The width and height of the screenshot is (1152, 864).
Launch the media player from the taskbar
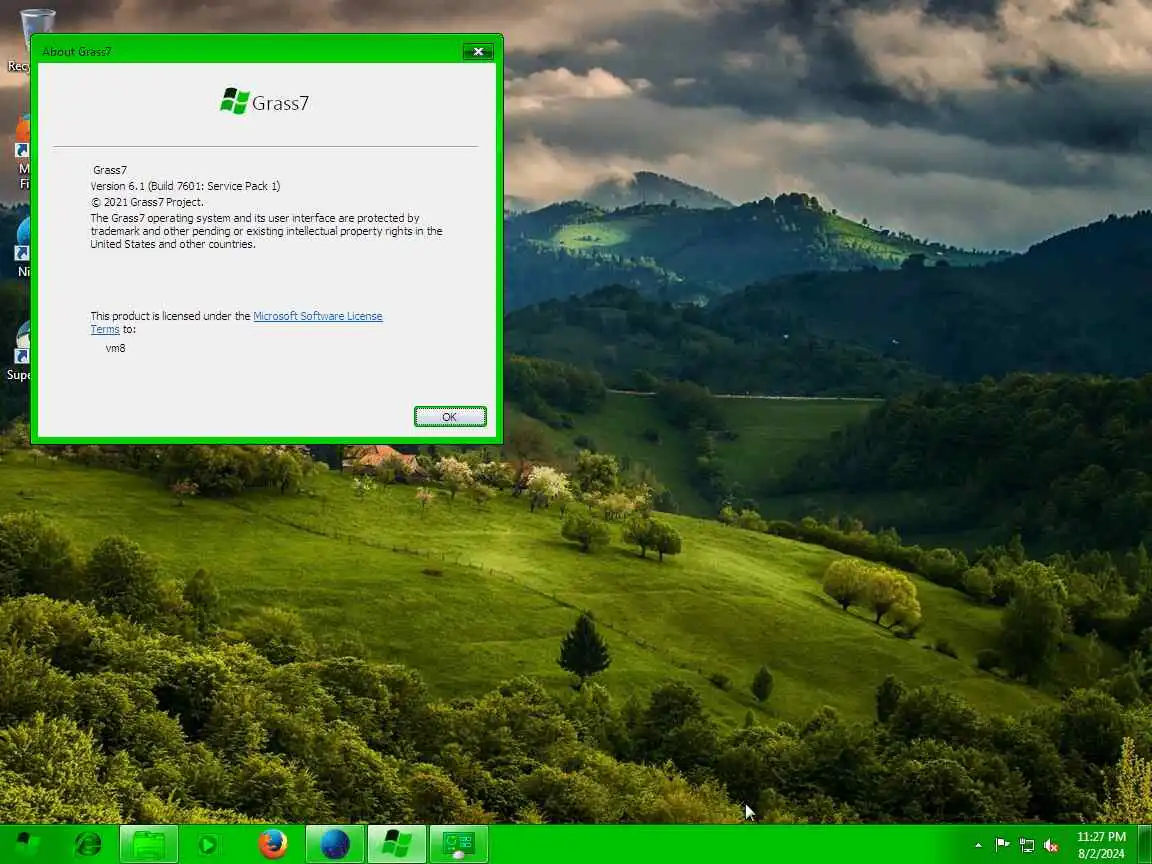click(209, 844)
